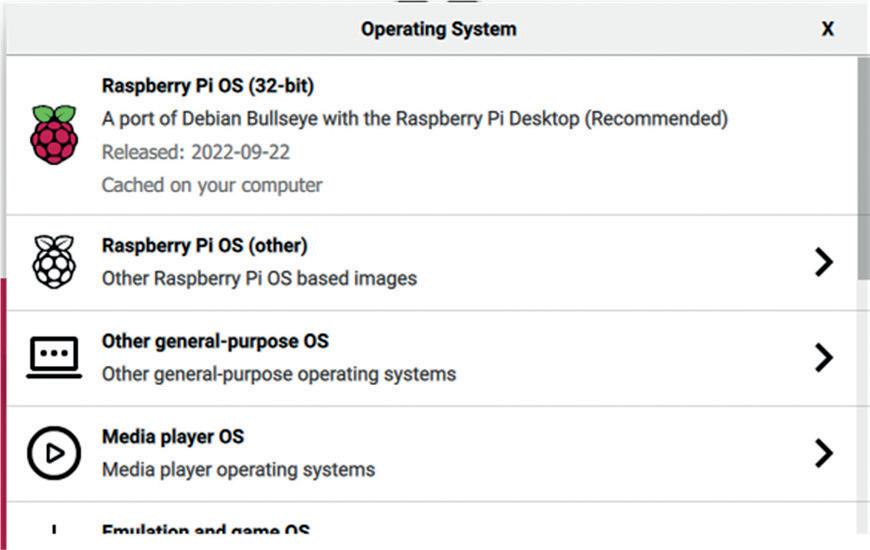
Task: Expand the Raspberry Pi OS (other) chevron
Action: pos(823,262)
